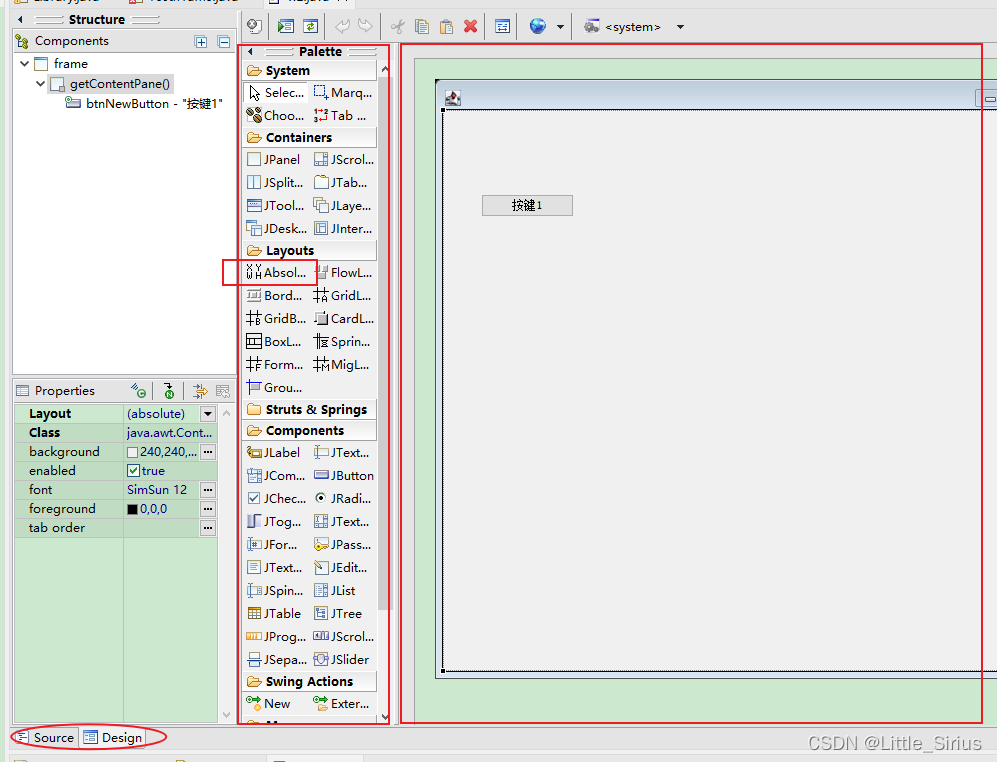Add a JSplitPane container
The height and width of the screenshot is (762, 997).
(276, 183)
